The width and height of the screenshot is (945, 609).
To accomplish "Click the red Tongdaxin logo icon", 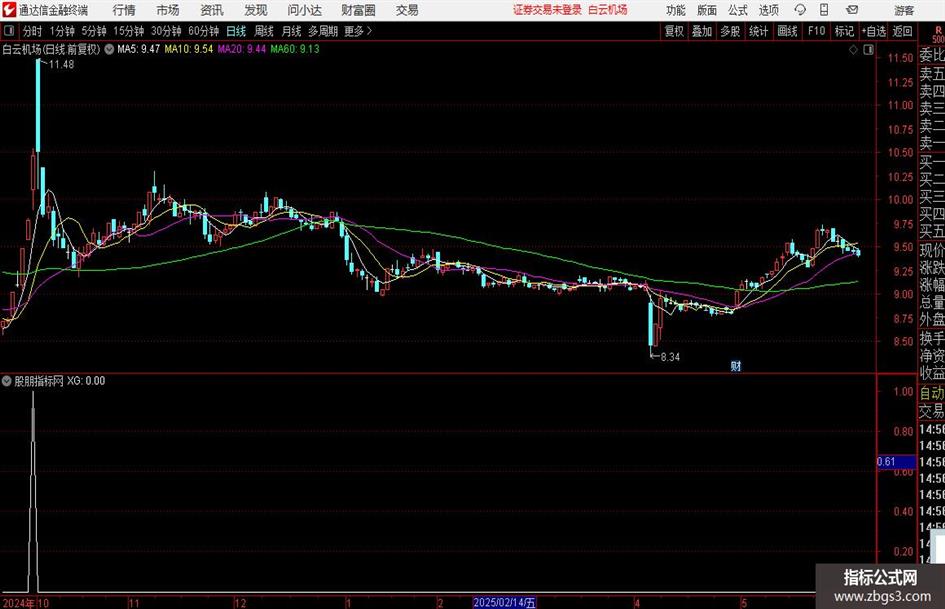I will point(9,10).
